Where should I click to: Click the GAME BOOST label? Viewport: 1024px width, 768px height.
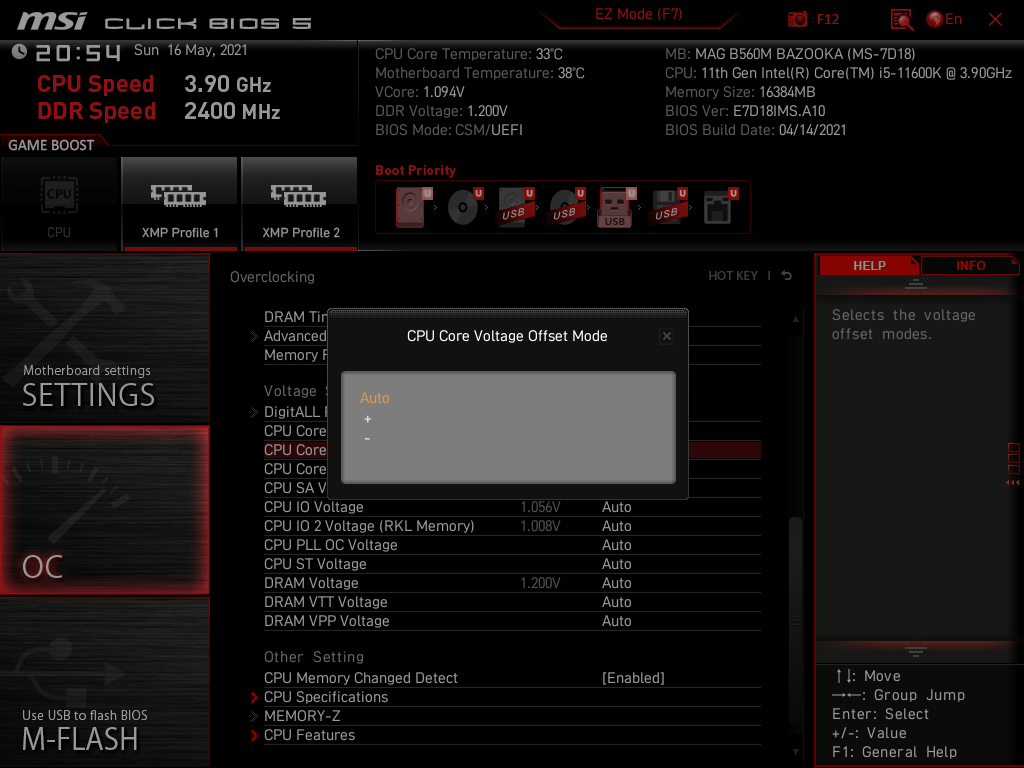click(51, 145)
